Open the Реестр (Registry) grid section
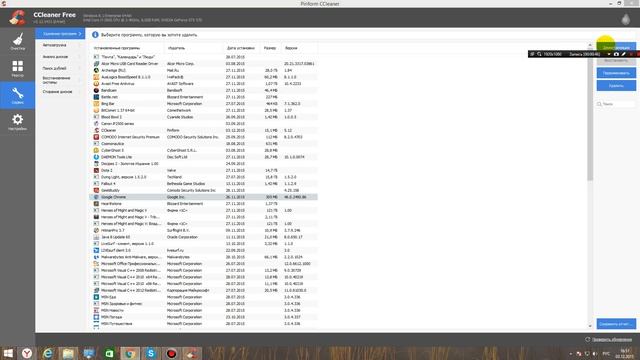The width and height of the screenshot is (640, 360). click(x=18, y=69)
